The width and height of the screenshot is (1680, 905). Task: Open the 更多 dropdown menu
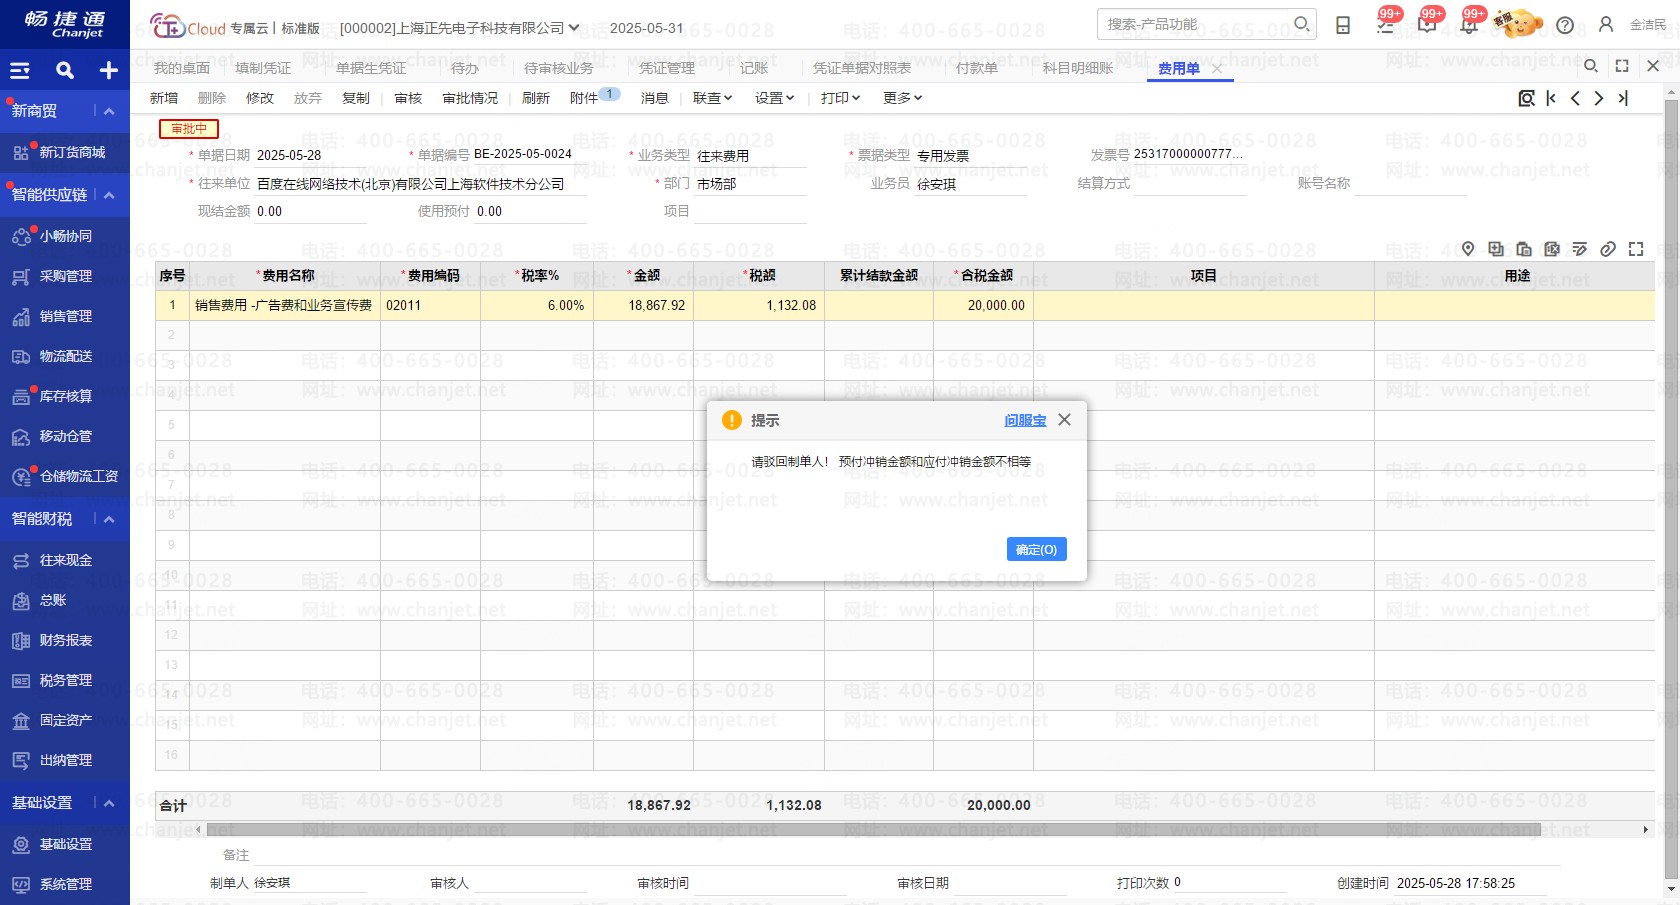click(902, 98)
